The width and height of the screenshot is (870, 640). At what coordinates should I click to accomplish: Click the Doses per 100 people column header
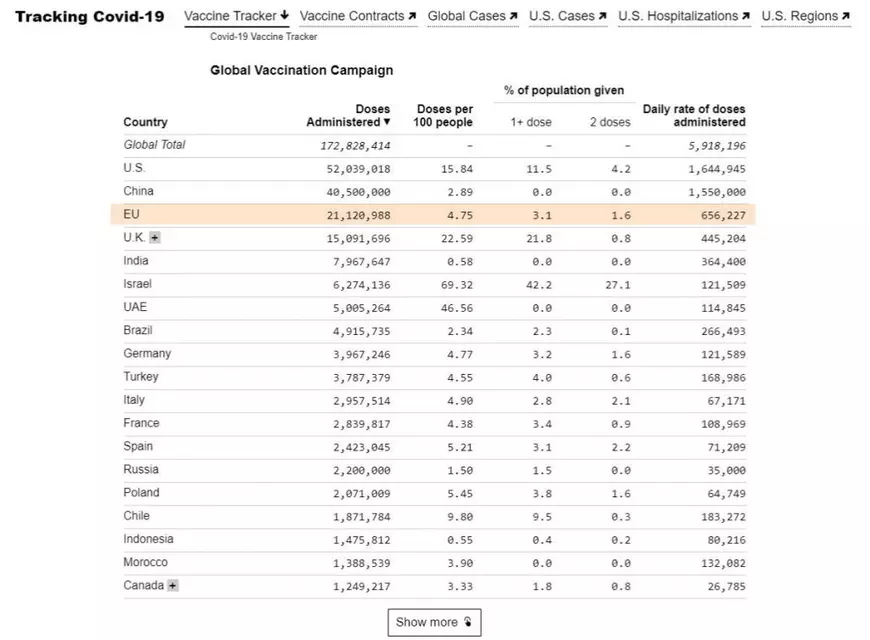click(x=442, y=116)
